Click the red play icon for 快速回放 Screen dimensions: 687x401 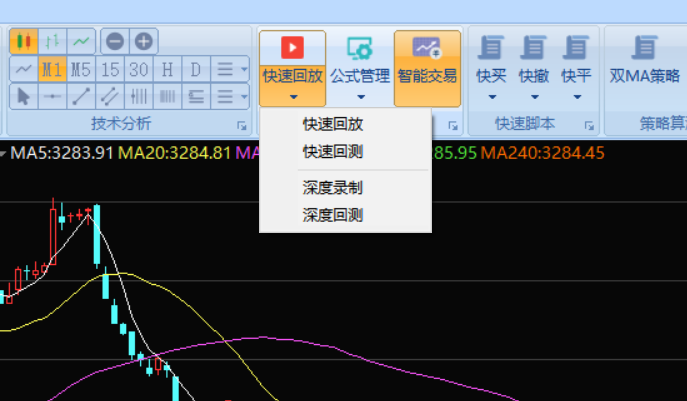(x=293, y=47)
